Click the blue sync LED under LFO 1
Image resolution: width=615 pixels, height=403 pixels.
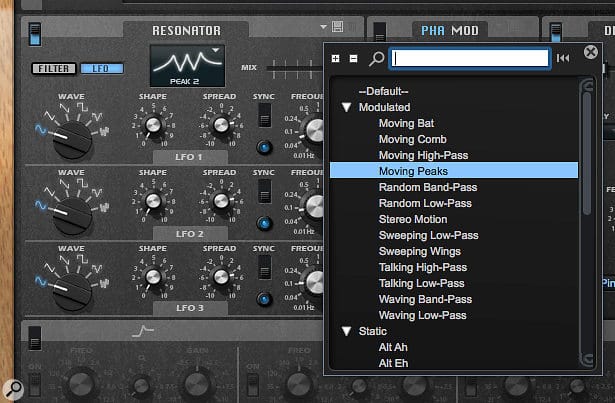pos(265,147)
